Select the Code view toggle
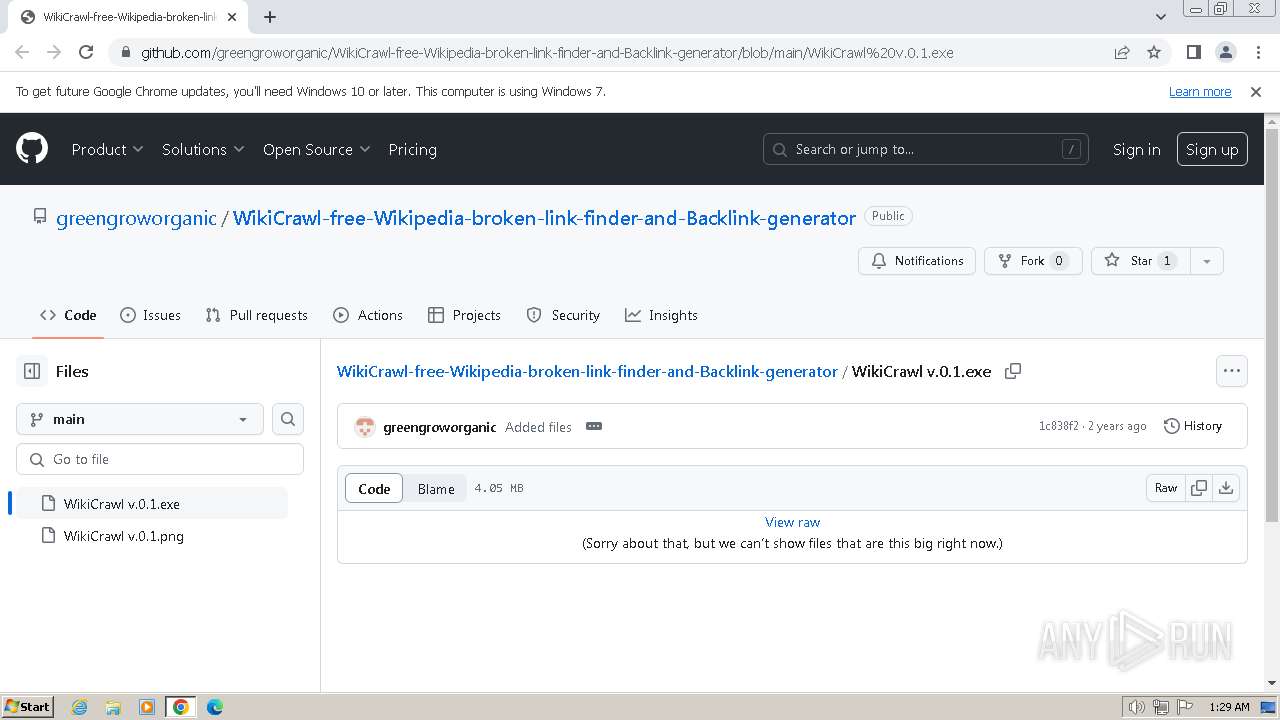The image size is (1280, 720). click(x=374, y=488)
